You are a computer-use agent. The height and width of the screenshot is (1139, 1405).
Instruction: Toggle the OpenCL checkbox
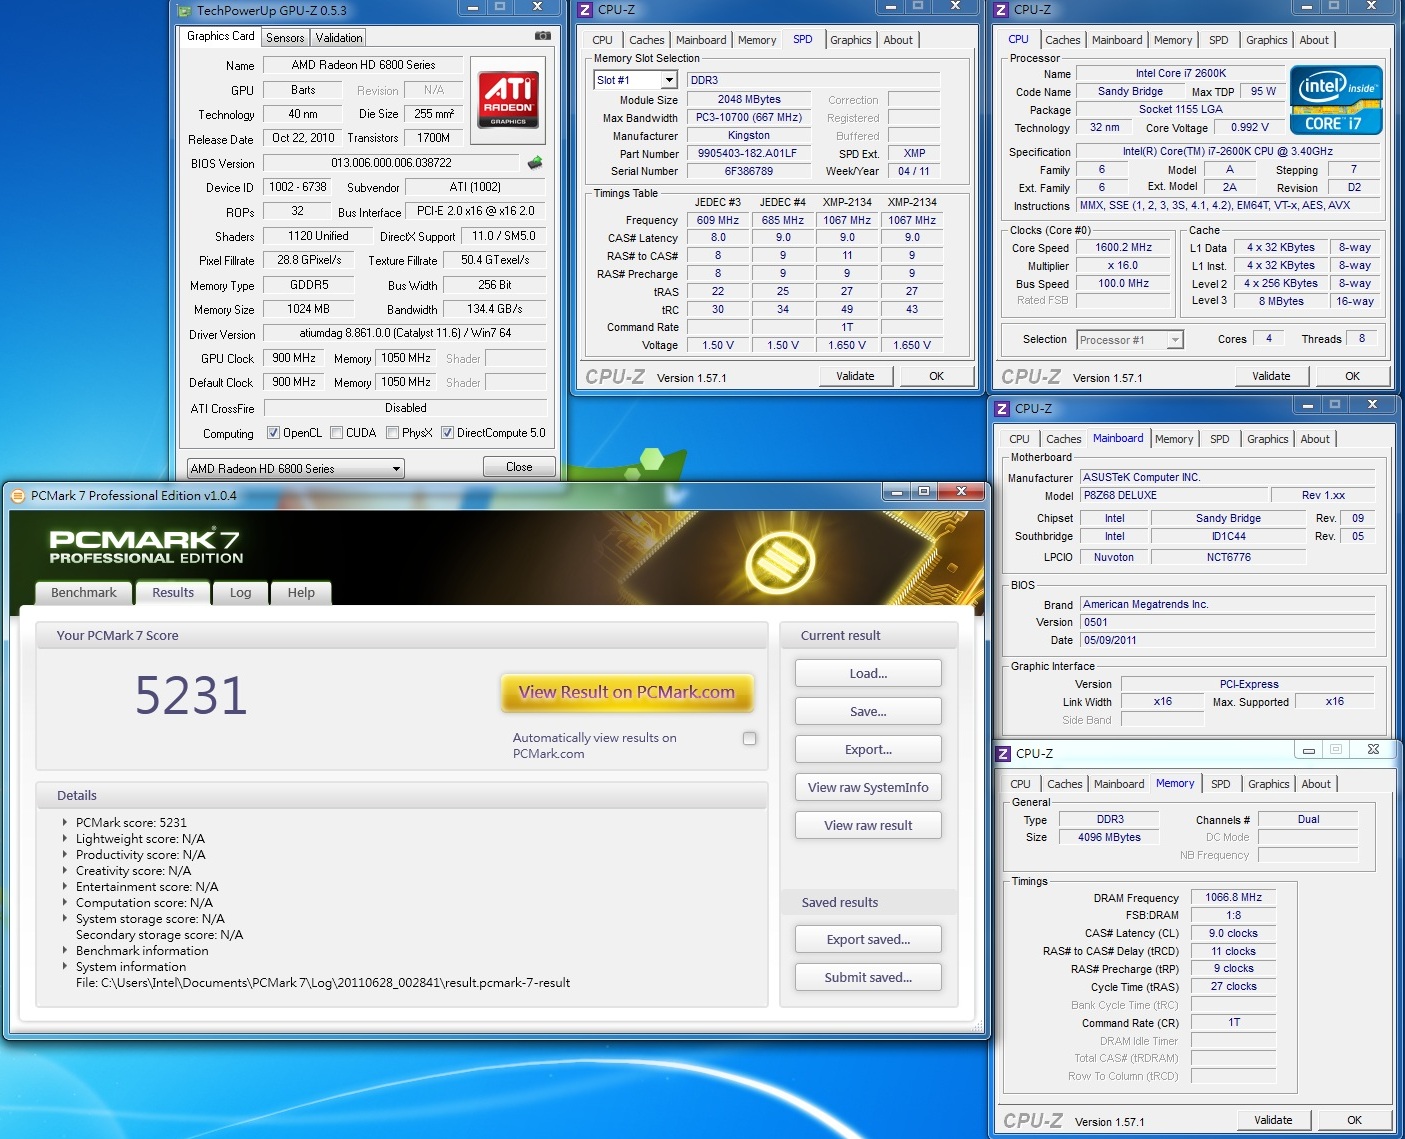[273, 433]
